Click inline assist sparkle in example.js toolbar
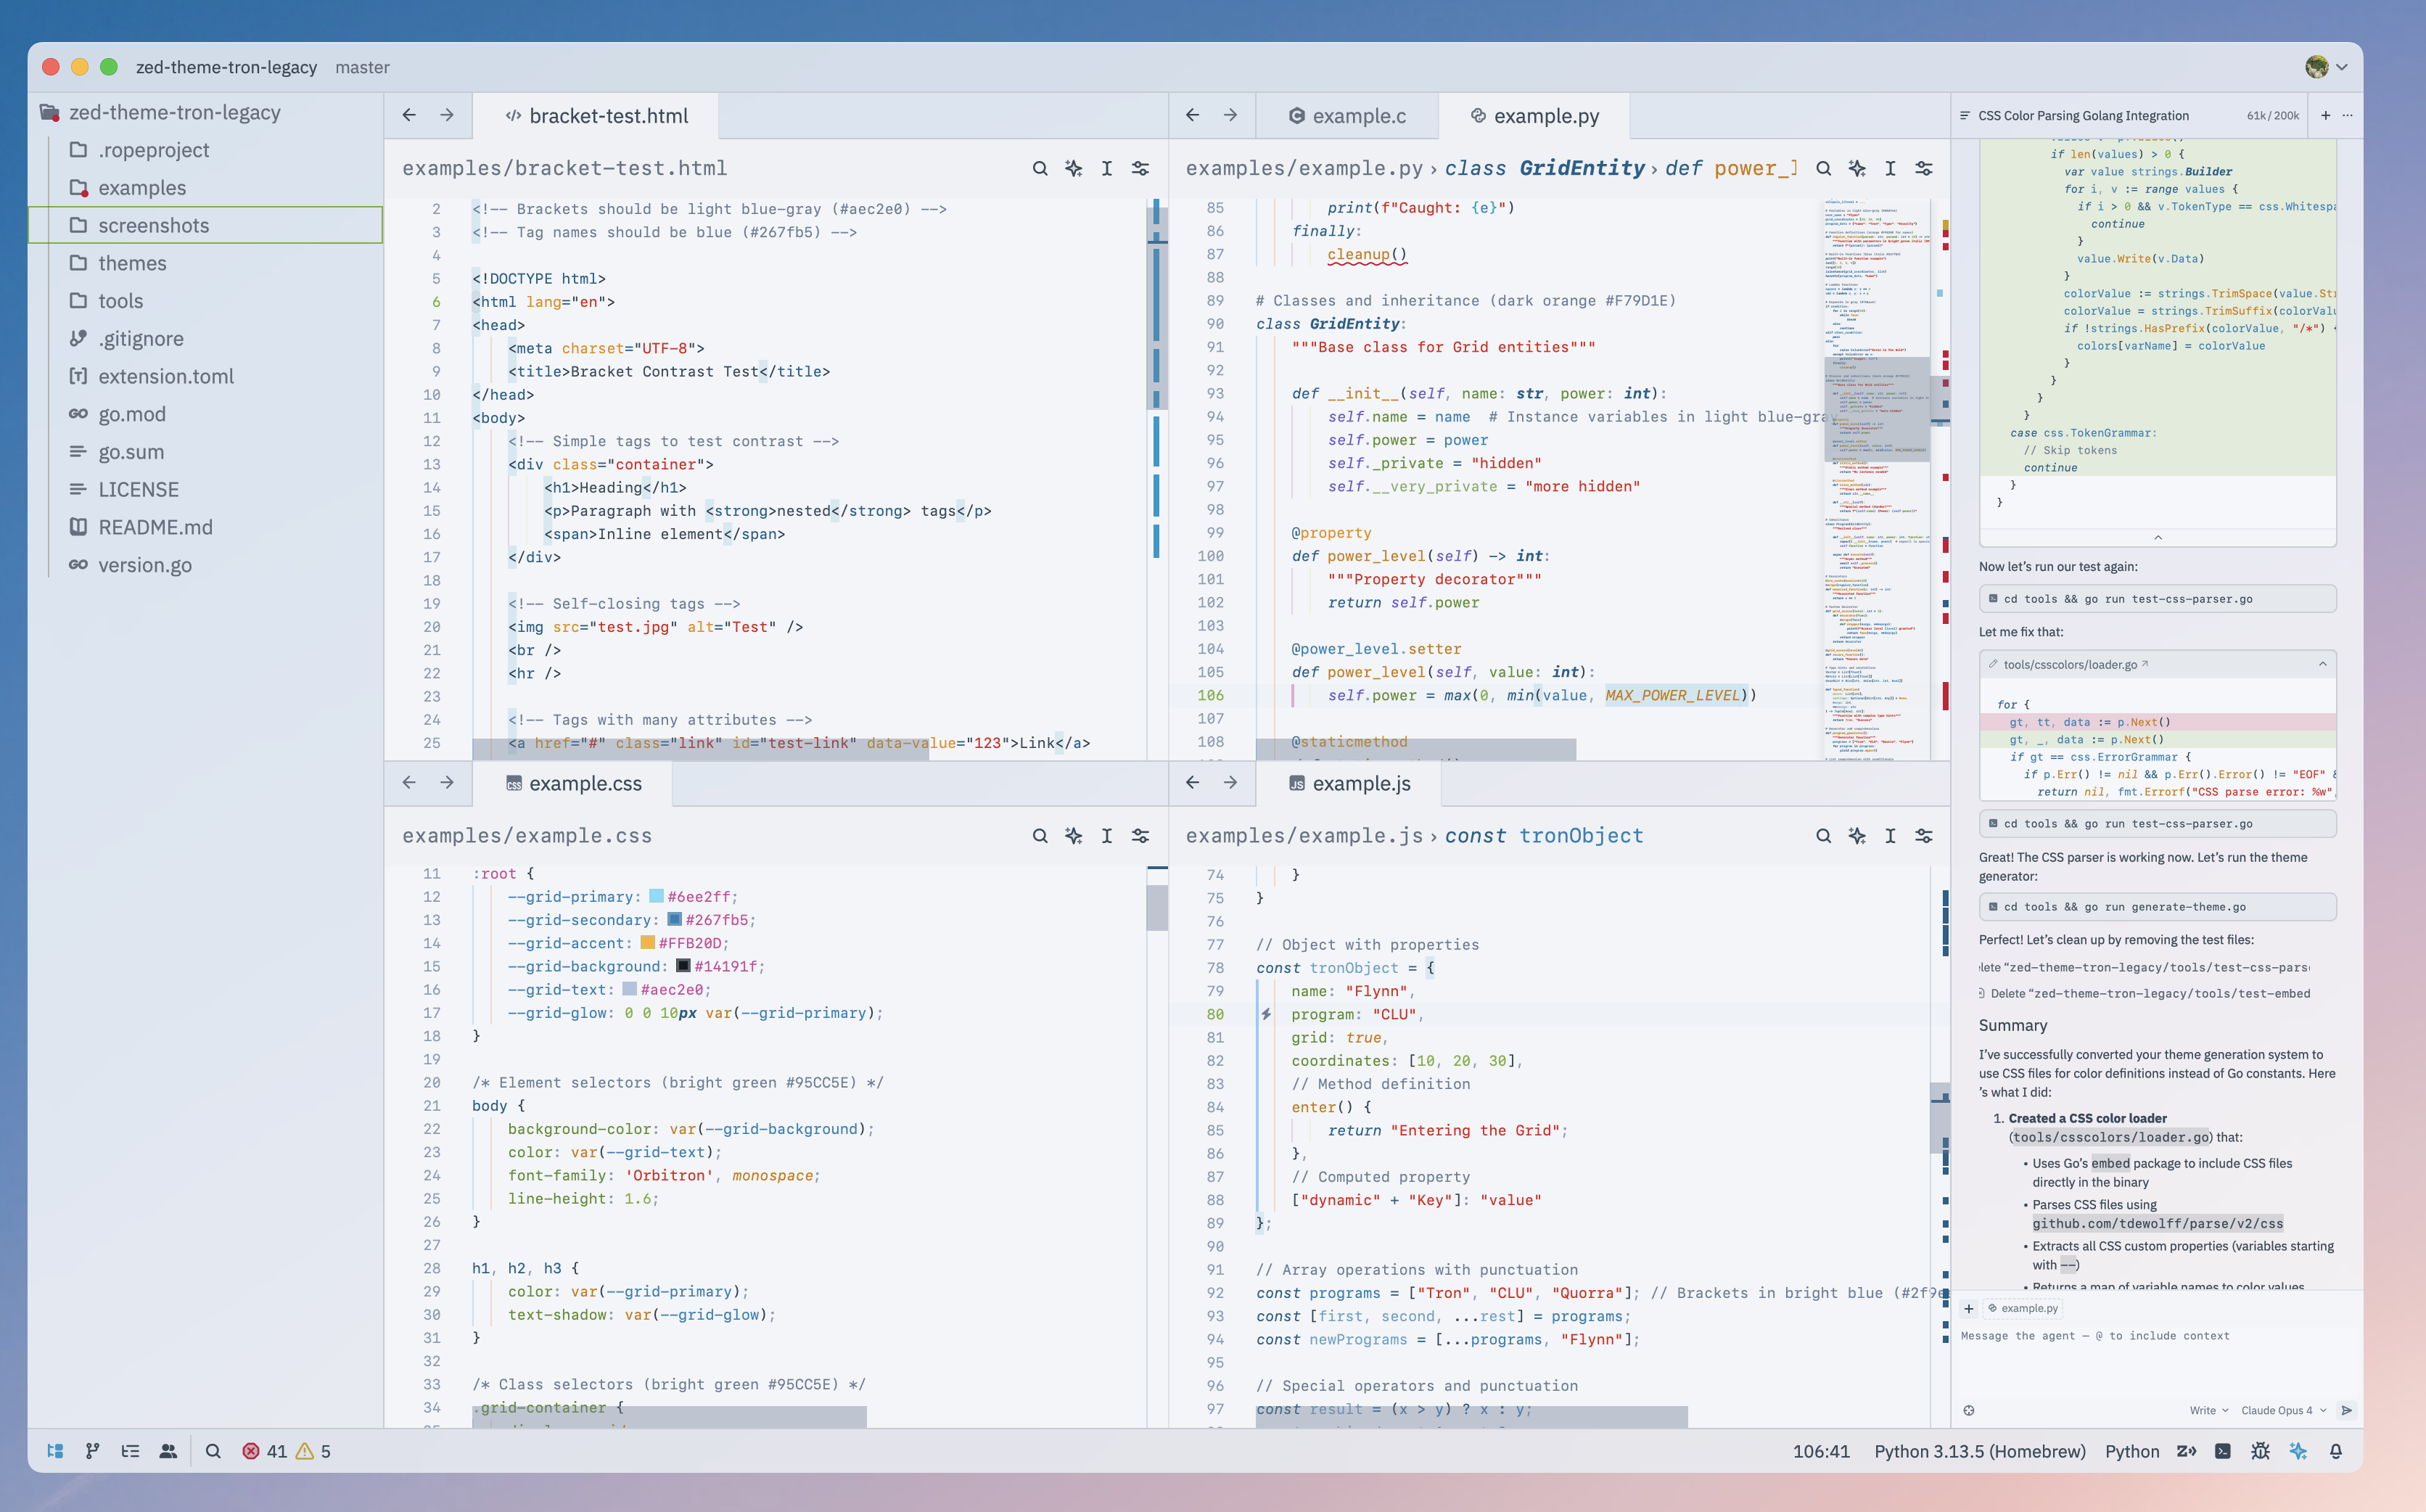 point(1857,836)
